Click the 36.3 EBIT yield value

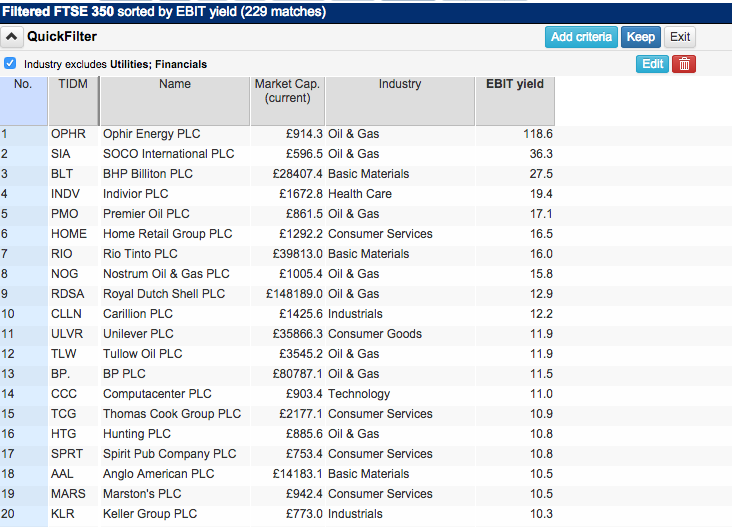[541, 154]
